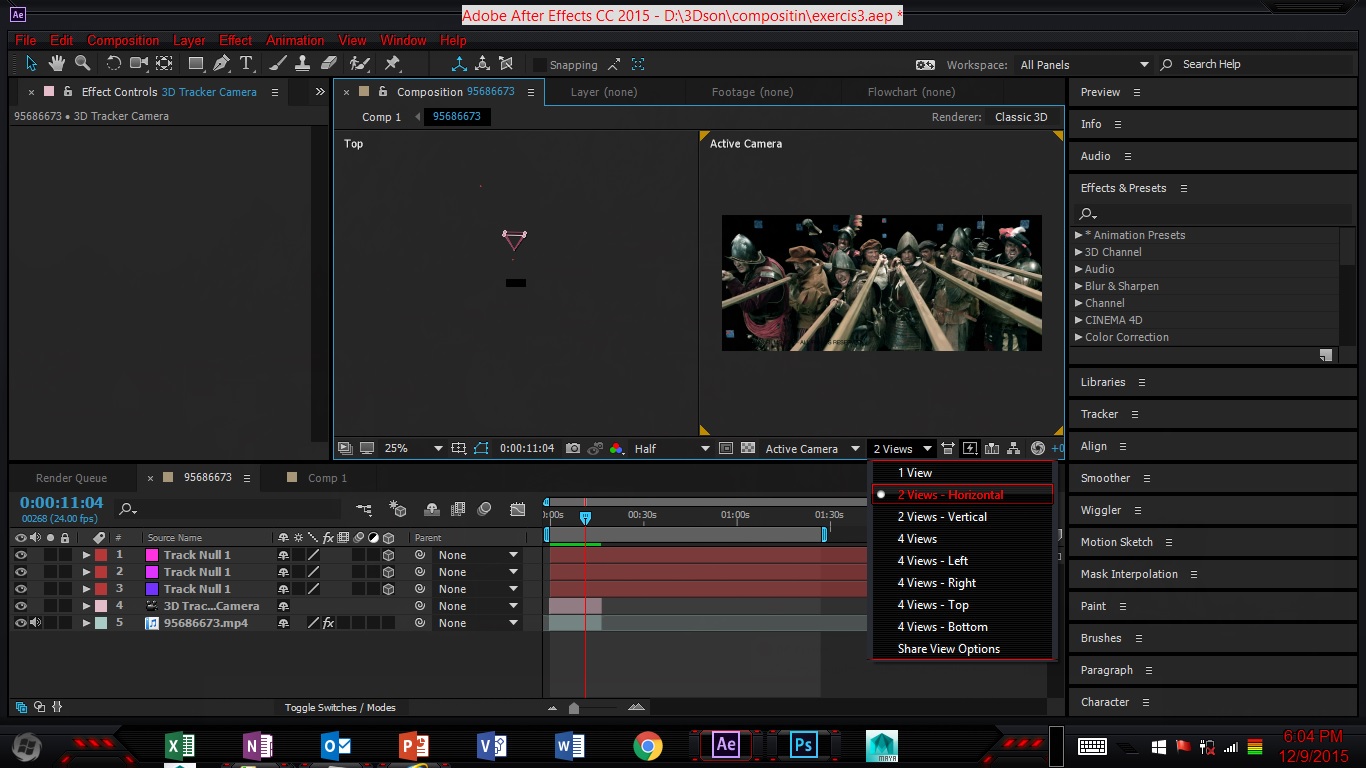Select the Puppet Pin tool
Screen dimensions: 1366x768
click(392, 63)
